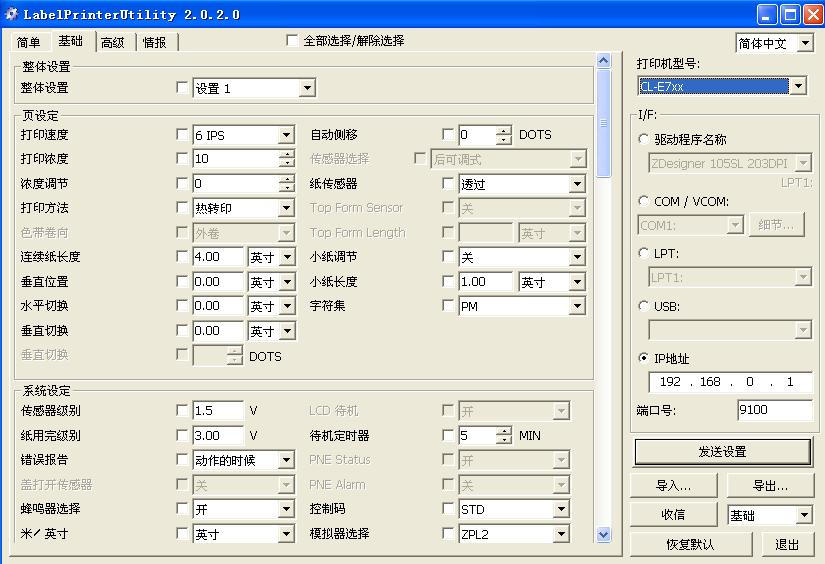
Task: Select the USB interface radio button
Action: pyautogui.click(x=643, y=306)
